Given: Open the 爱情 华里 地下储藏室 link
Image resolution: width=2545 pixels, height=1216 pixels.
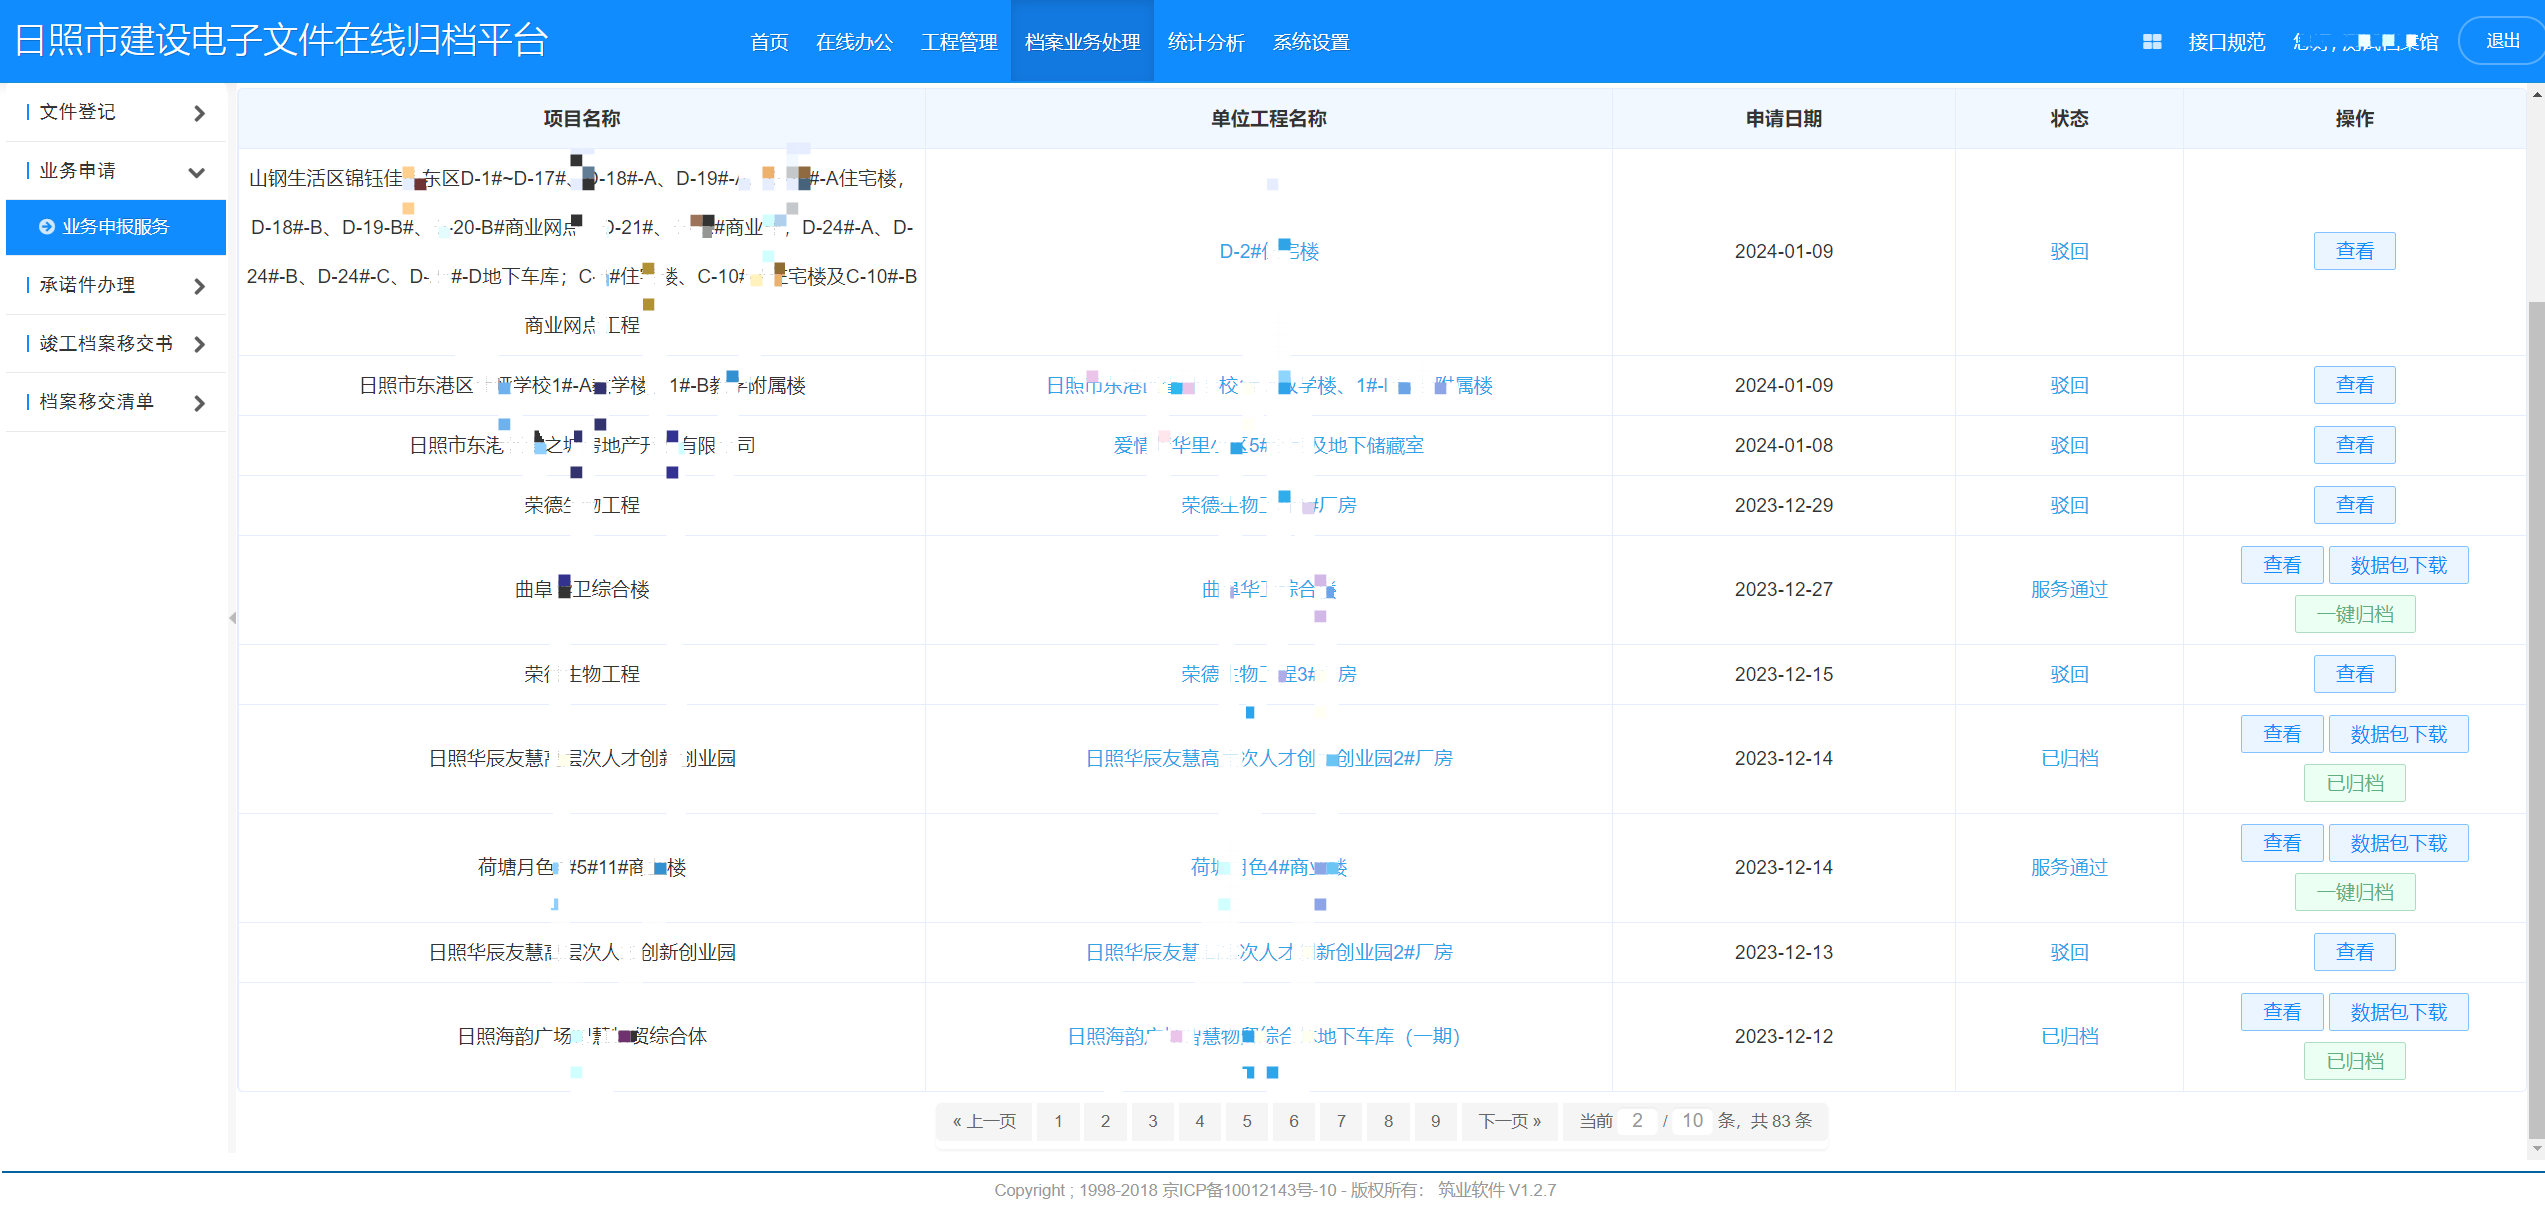Looking at the screenshot, I should (x=1269, y=446).
